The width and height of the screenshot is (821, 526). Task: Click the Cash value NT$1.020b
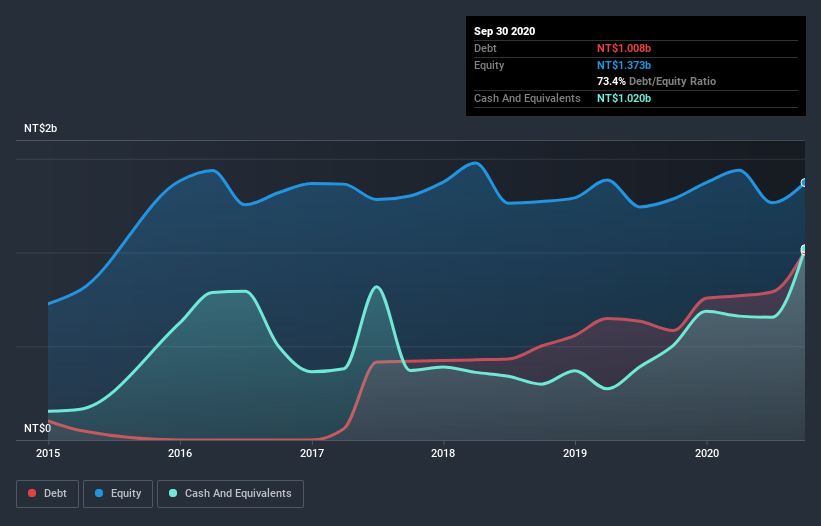point(624,98)
